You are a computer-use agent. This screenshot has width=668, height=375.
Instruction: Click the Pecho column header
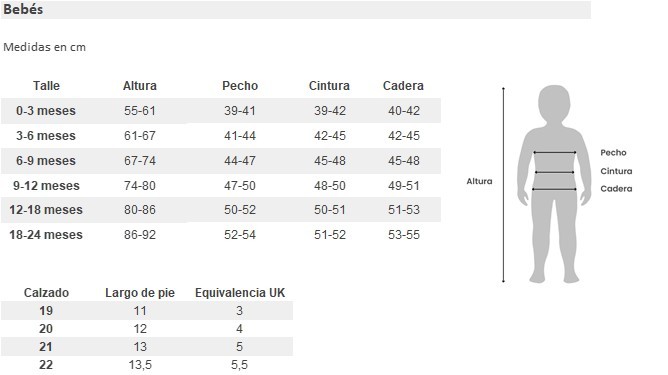pos(240,86)
